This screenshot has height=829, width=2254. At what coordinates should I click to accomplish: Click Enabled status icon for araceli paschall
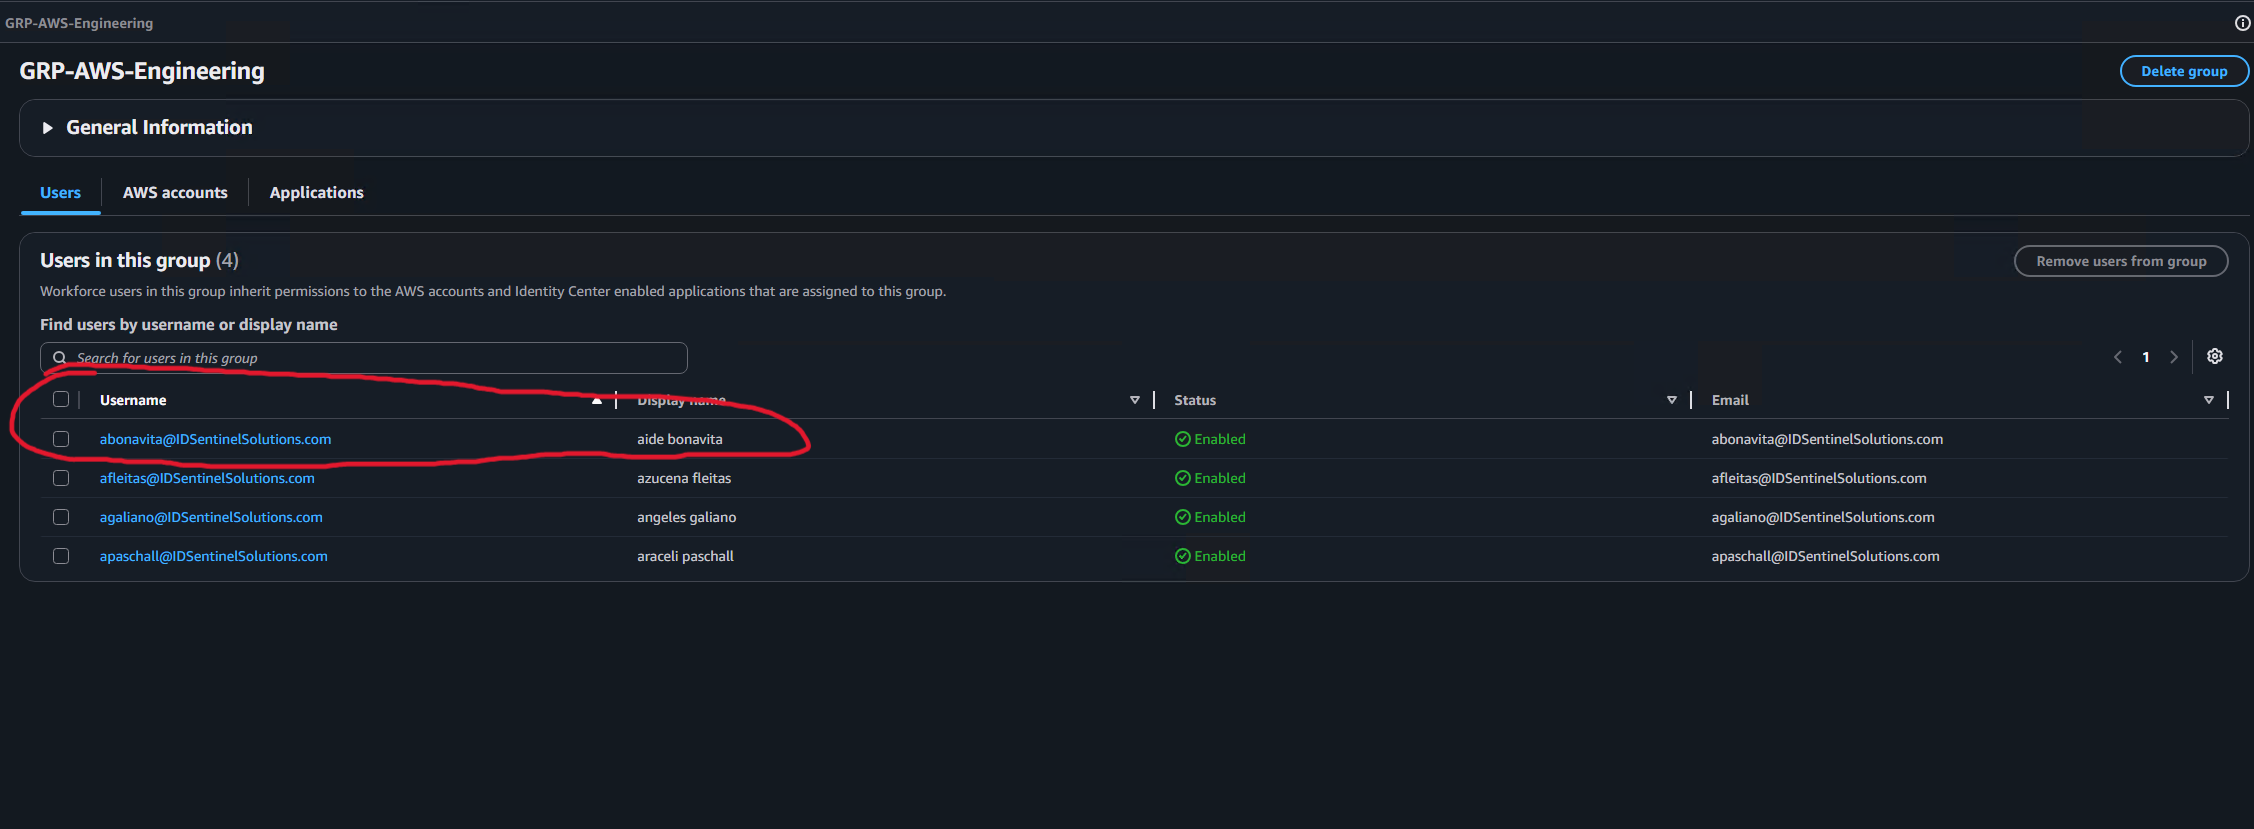point(1183,556)
